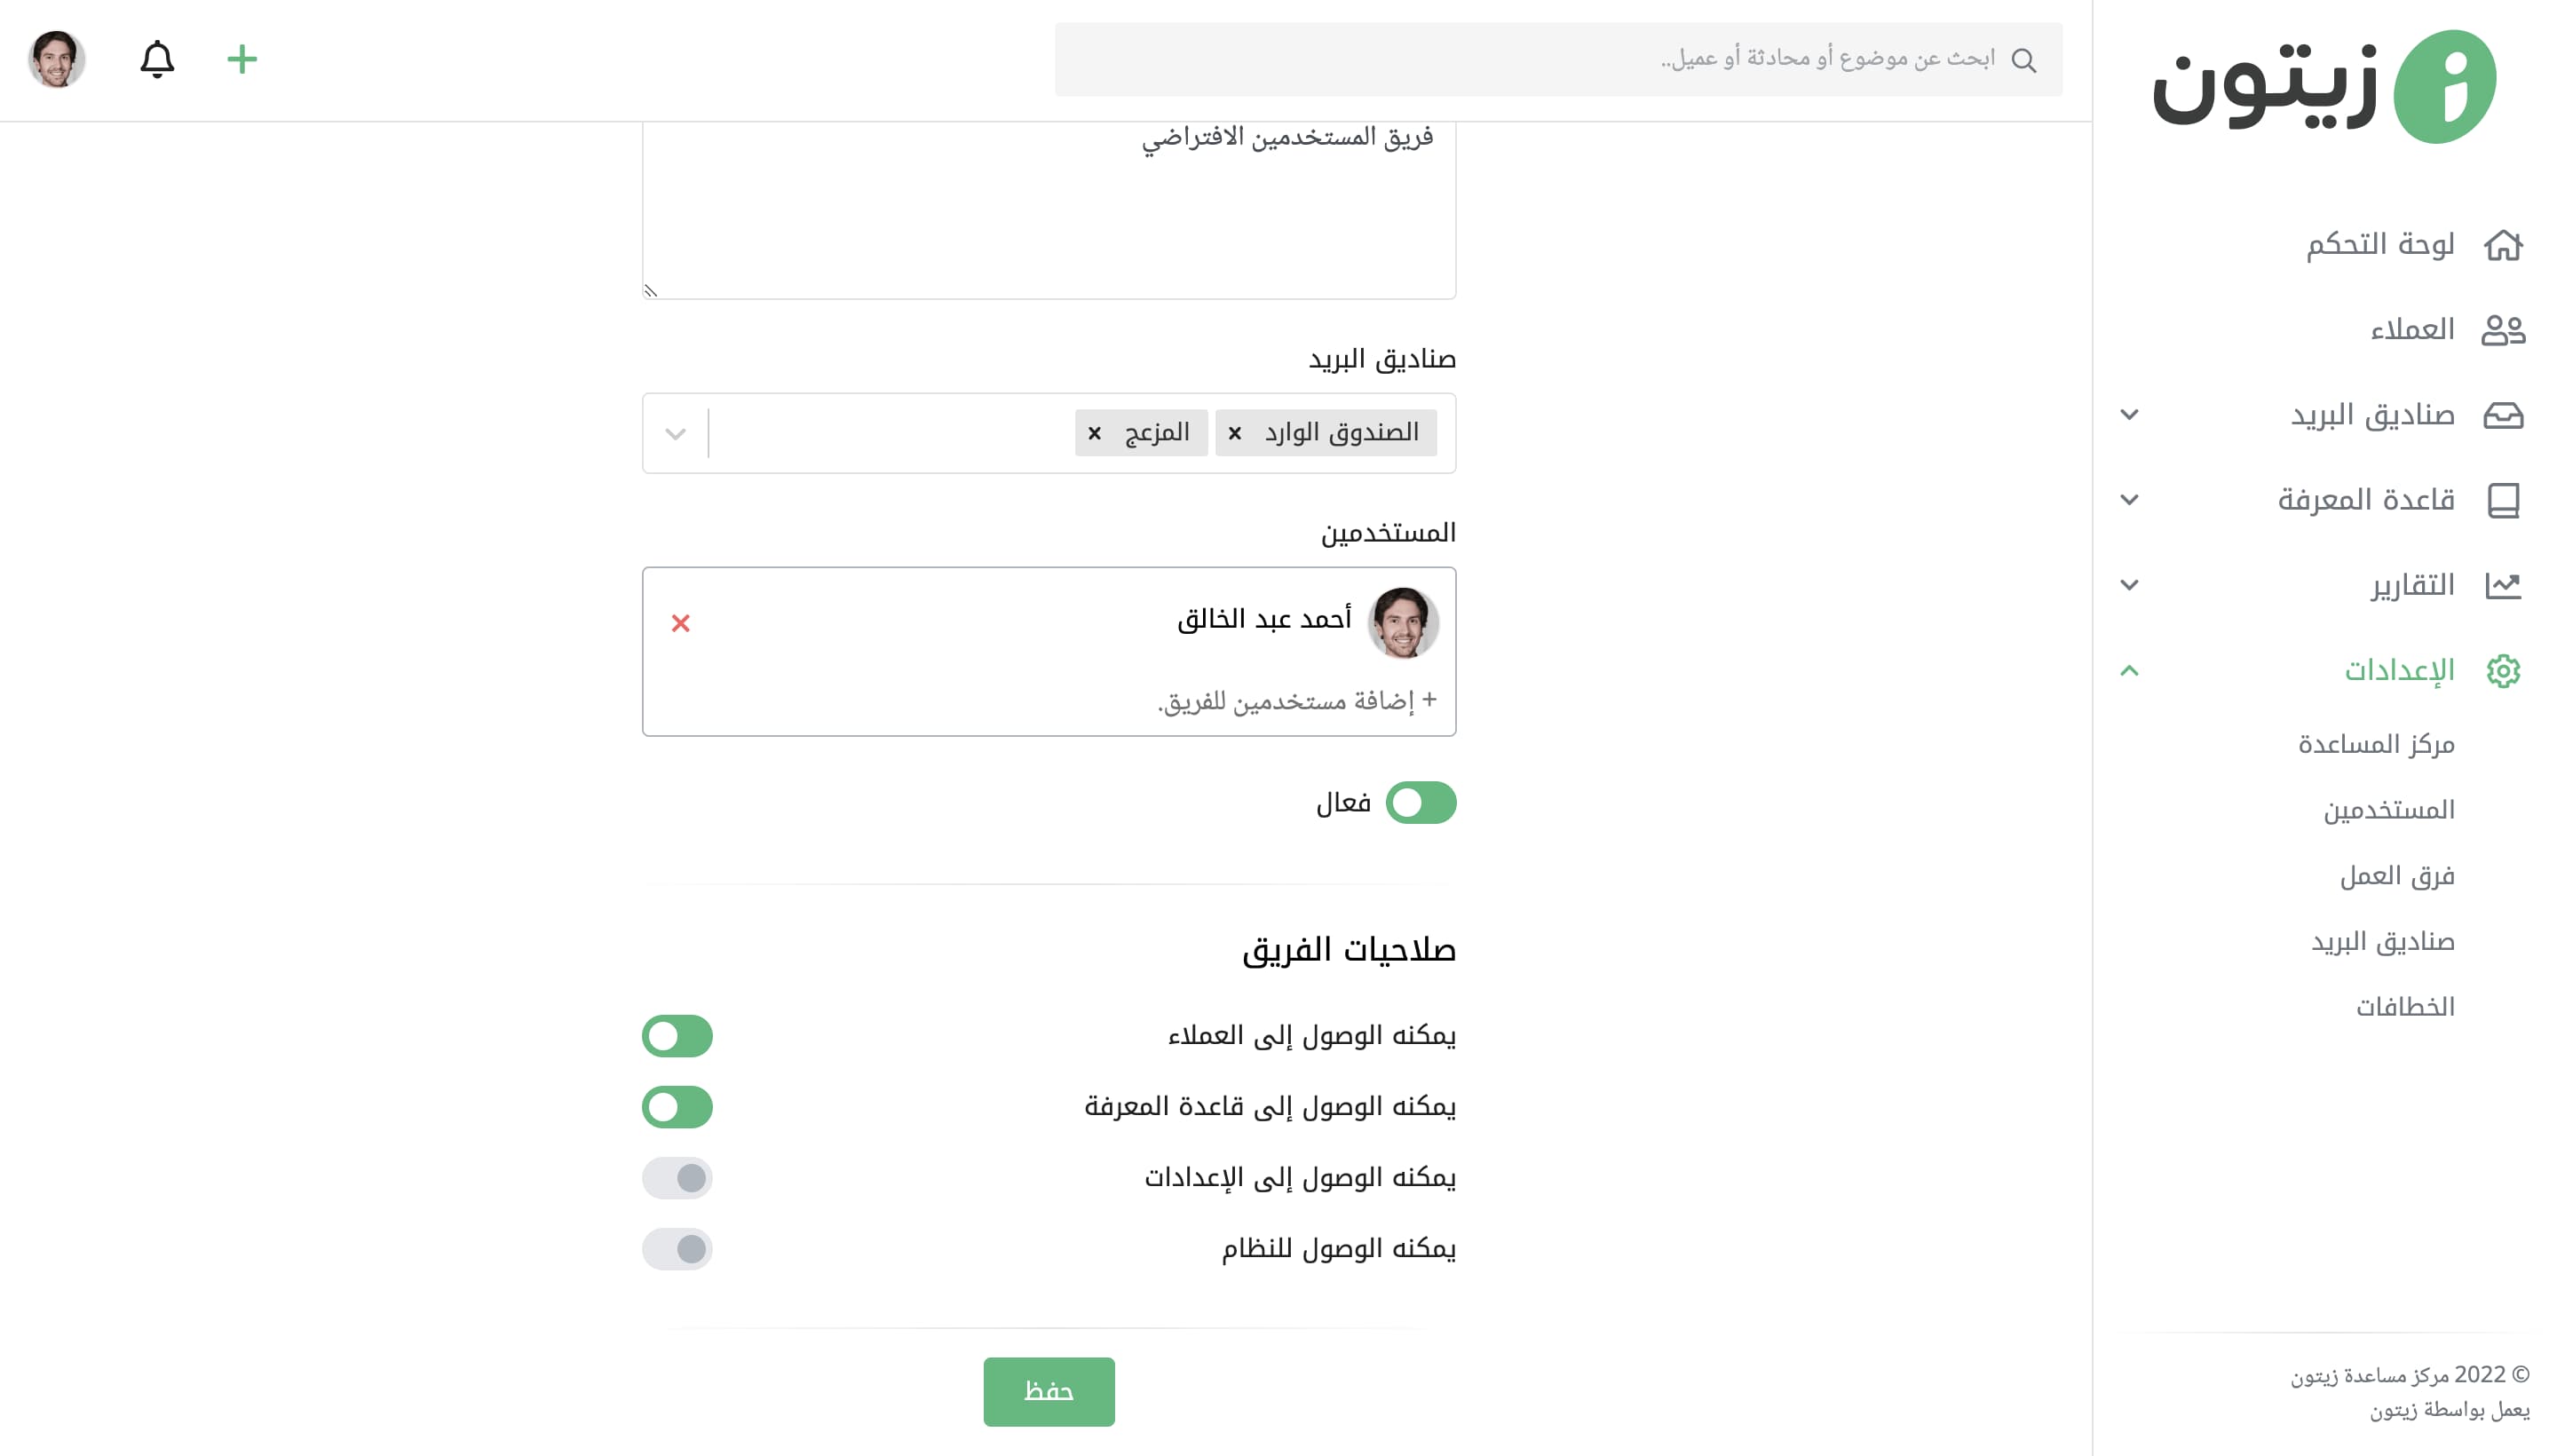Open the user profile avatar menu
This screenshot has width=2557, height=1456.
click(57, 59)
